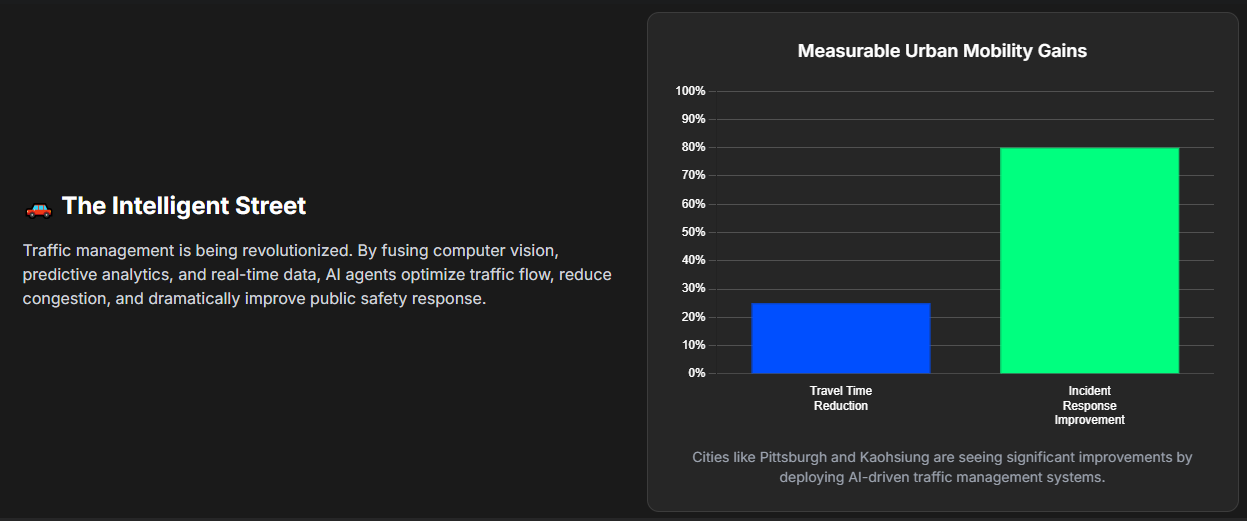This screenshot has height=521, width=1247.
Task: Click the 90% gridline label
Action: tap(693, 119)
